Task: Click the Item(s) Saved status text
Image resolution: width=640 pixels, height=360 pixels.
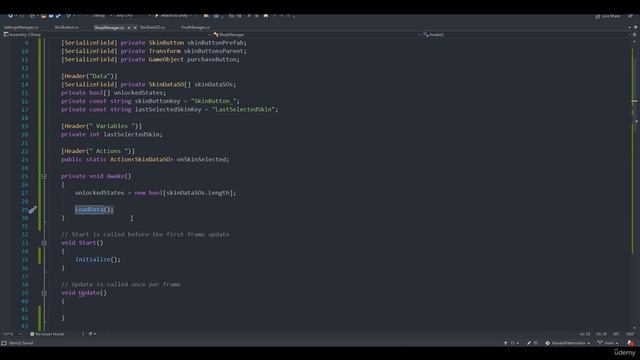Action: 21,343
